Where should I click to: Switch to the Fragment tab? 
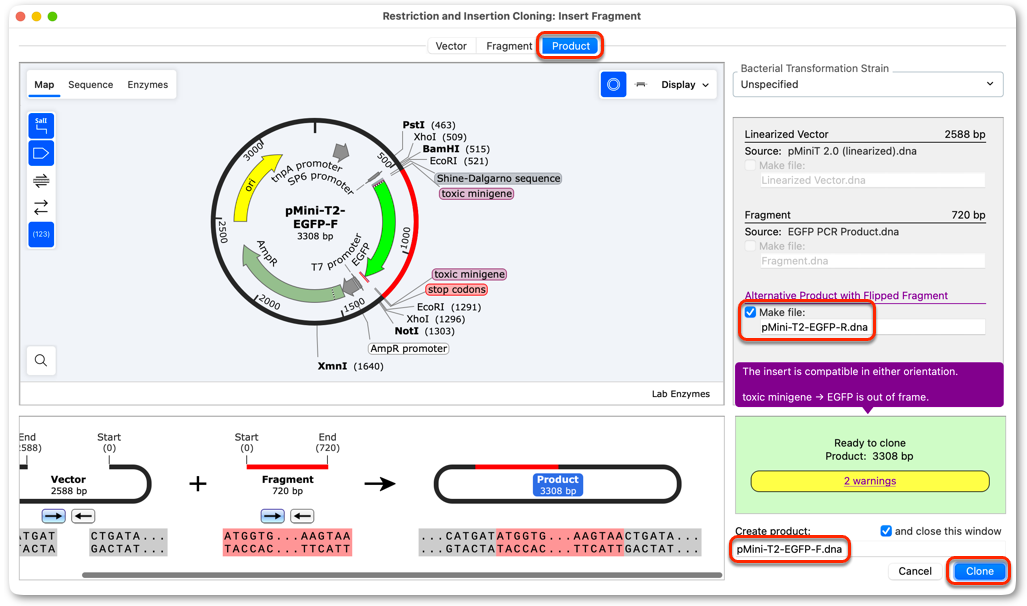coord(509,46)
